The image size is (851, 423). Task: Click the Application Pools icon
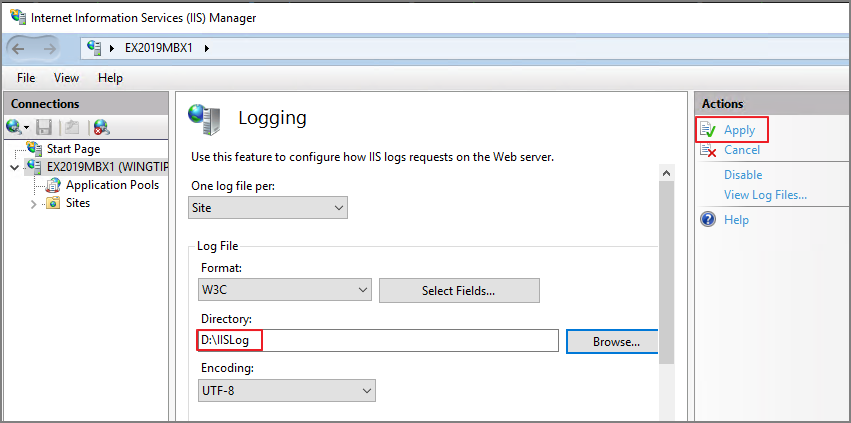54,185
